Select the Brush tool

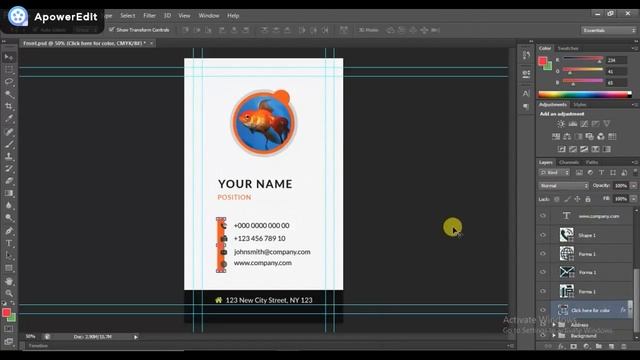coord(9,144)
